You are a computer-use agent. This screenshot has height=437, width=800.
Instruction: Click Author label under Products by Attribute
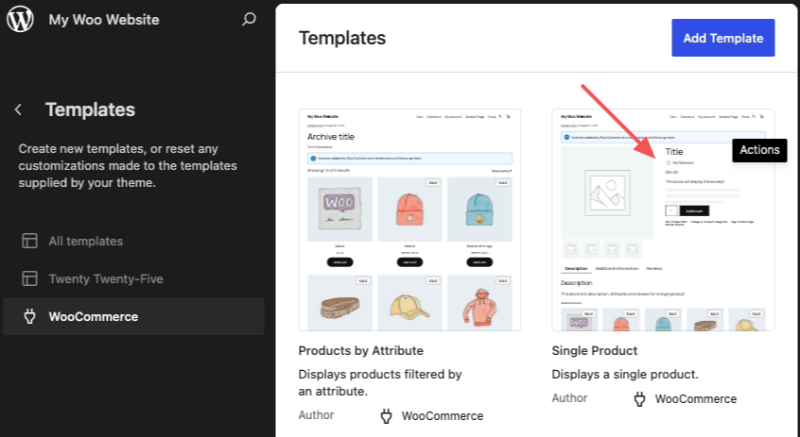click(x=316, y=415)
